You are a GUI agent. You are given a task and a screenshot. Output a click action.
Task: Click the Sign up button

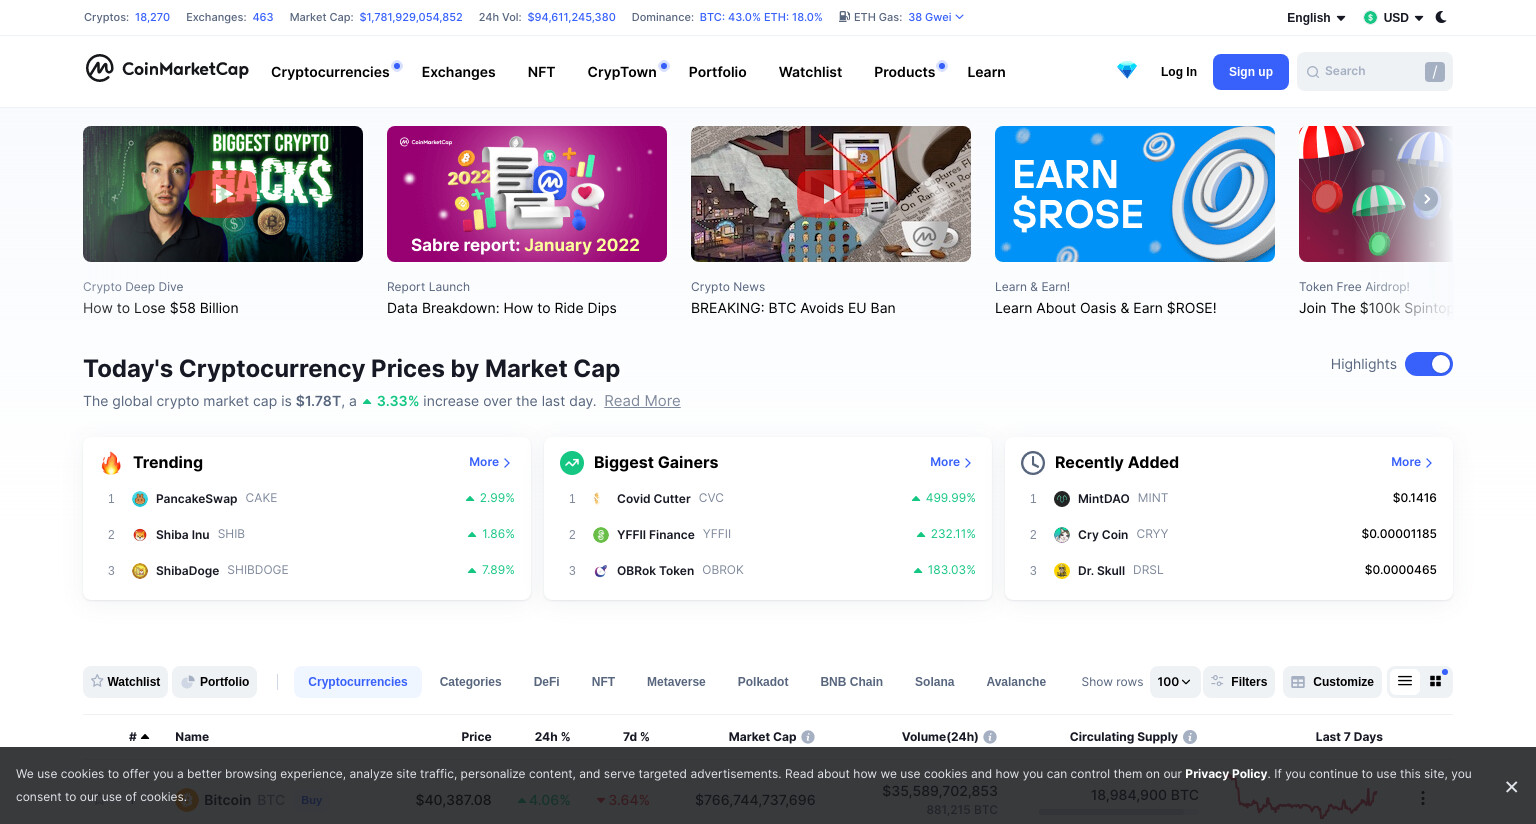[x=1251, y=72]
